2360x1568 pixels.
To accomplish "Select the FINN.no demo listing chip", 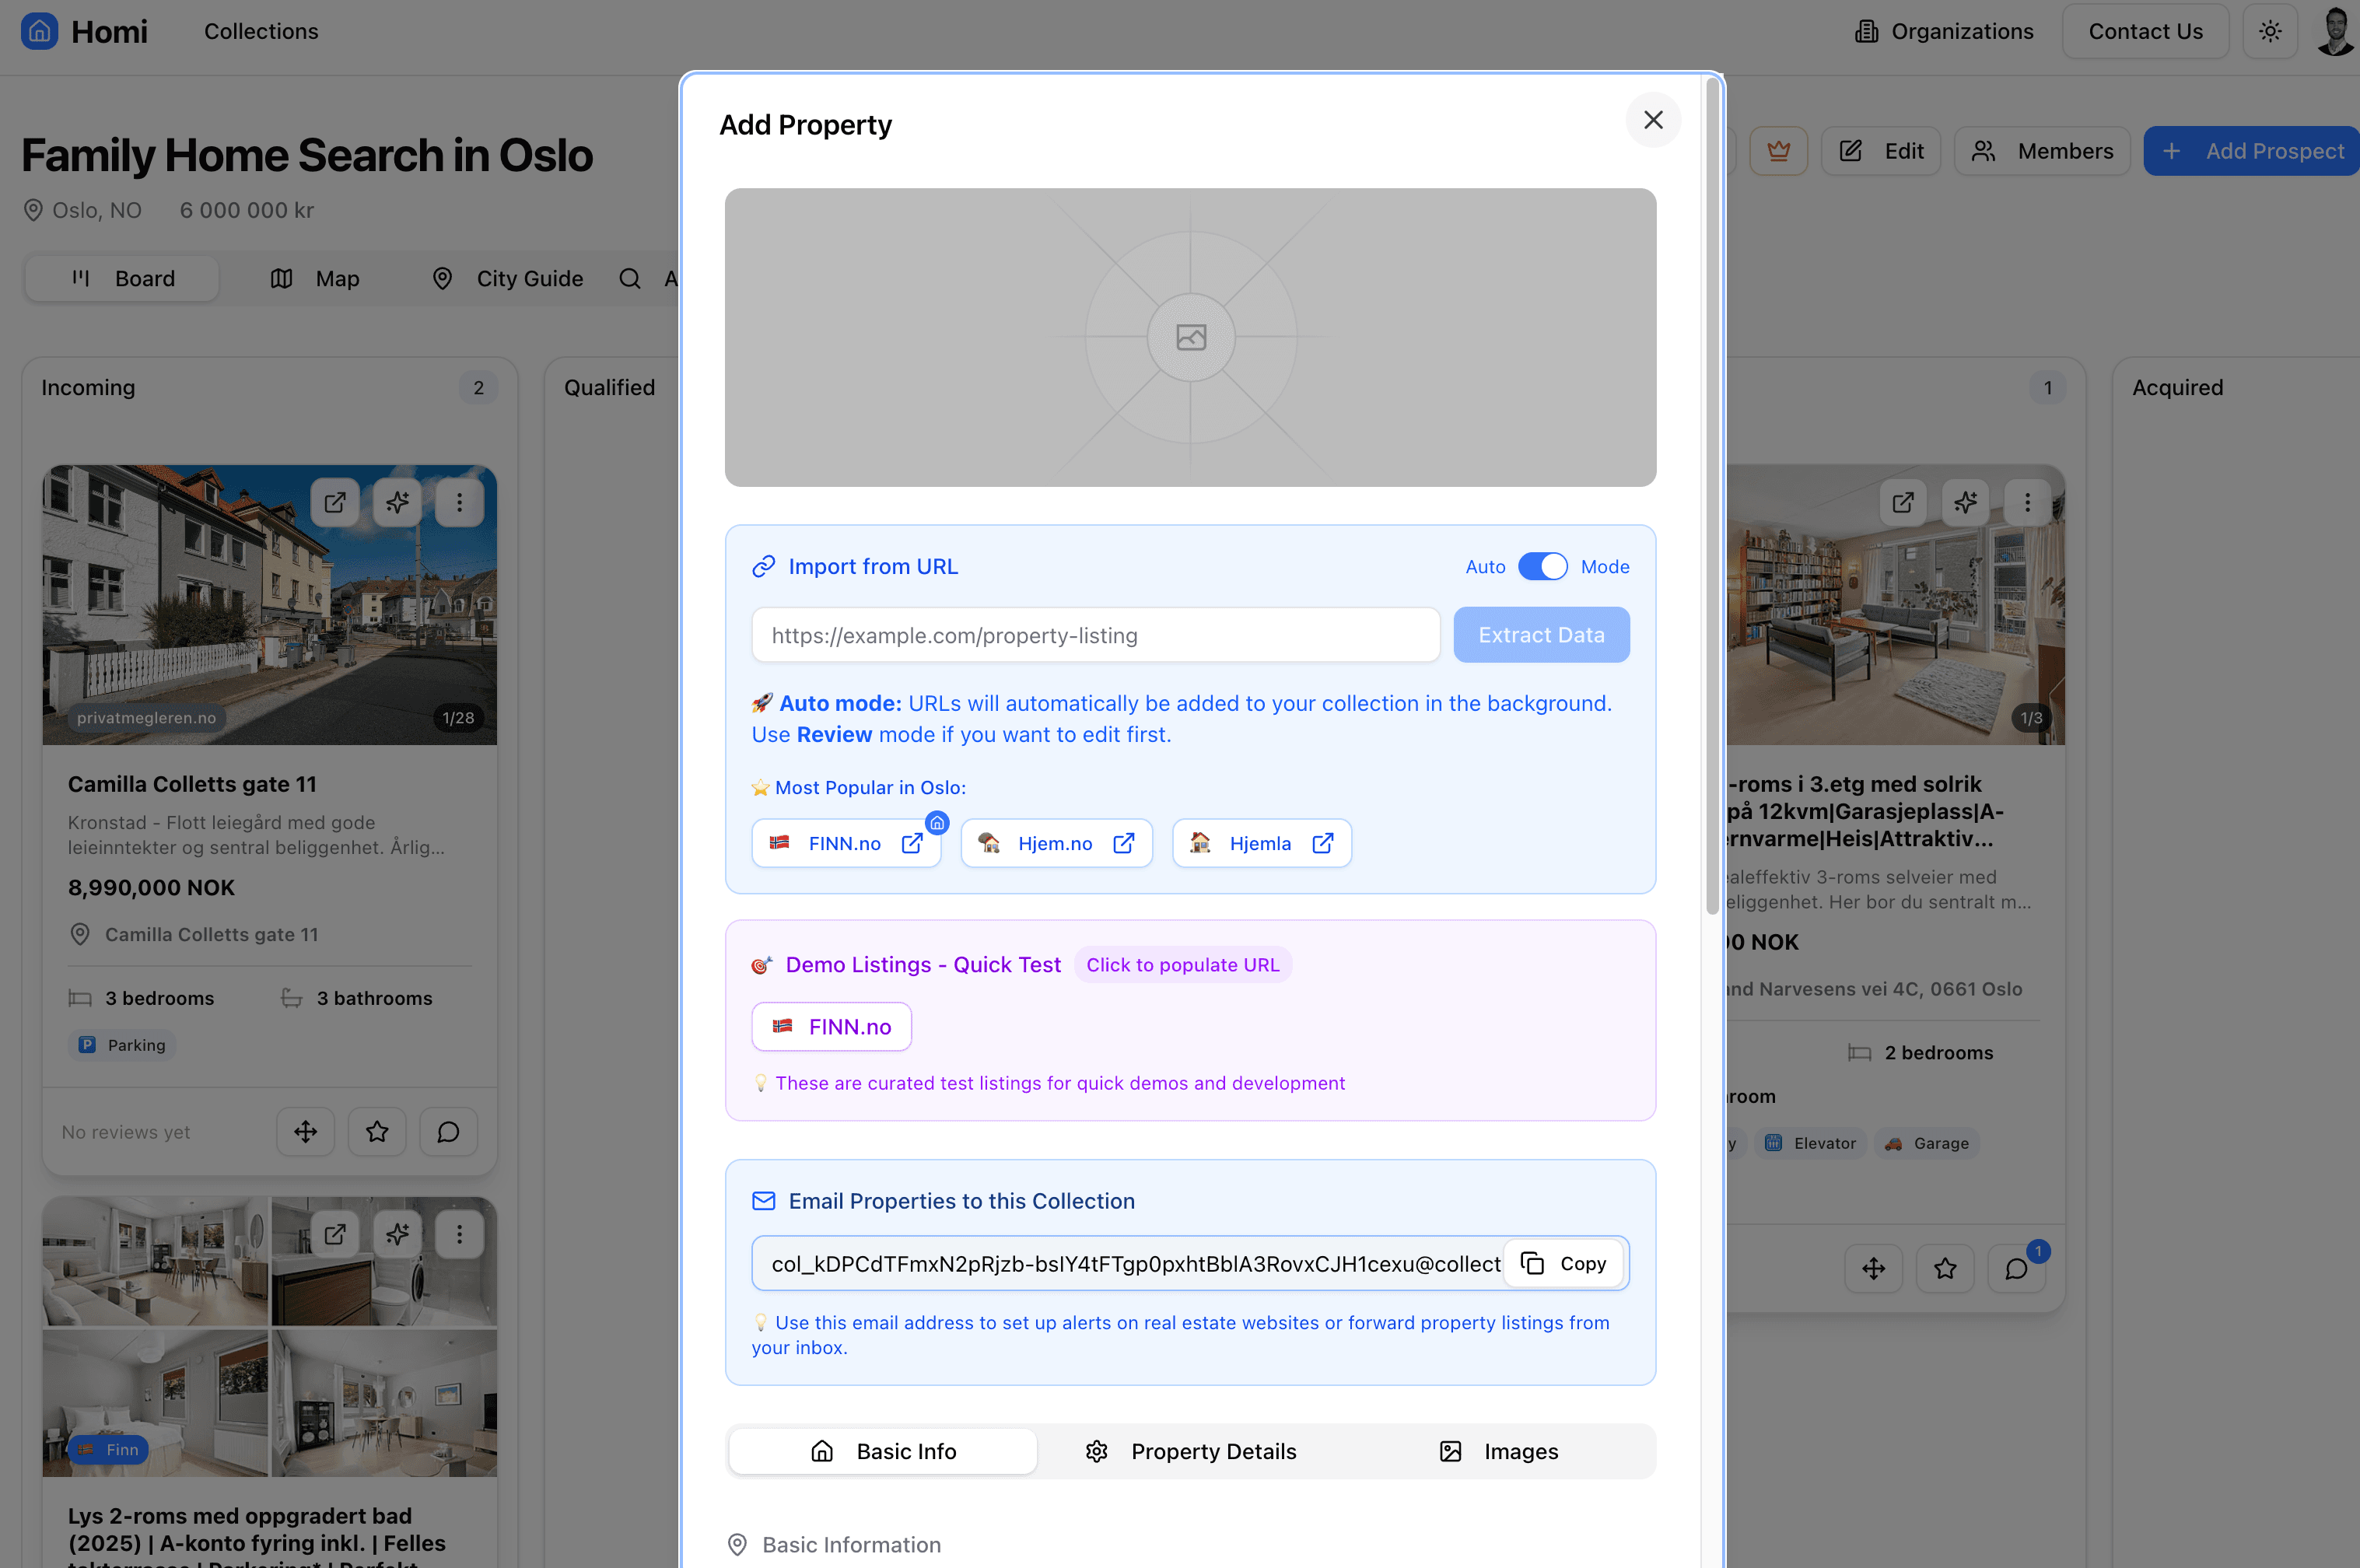I will (x=831, y=1026).
